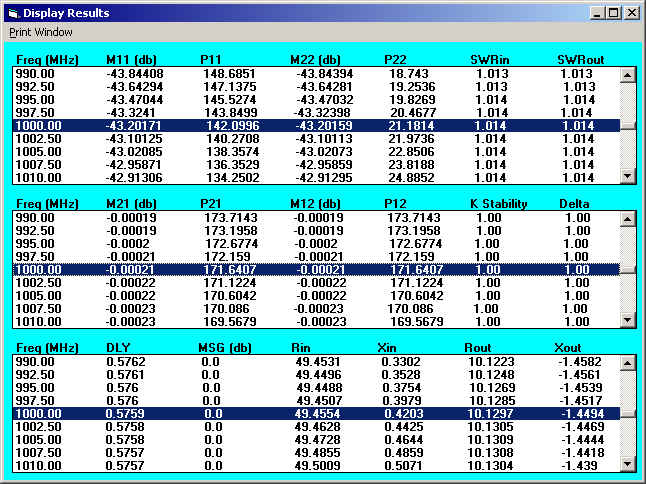Minimize the Display Results window
Viewport: 646px width, 484px height.
pyautogui.click(x=598, y=12)
